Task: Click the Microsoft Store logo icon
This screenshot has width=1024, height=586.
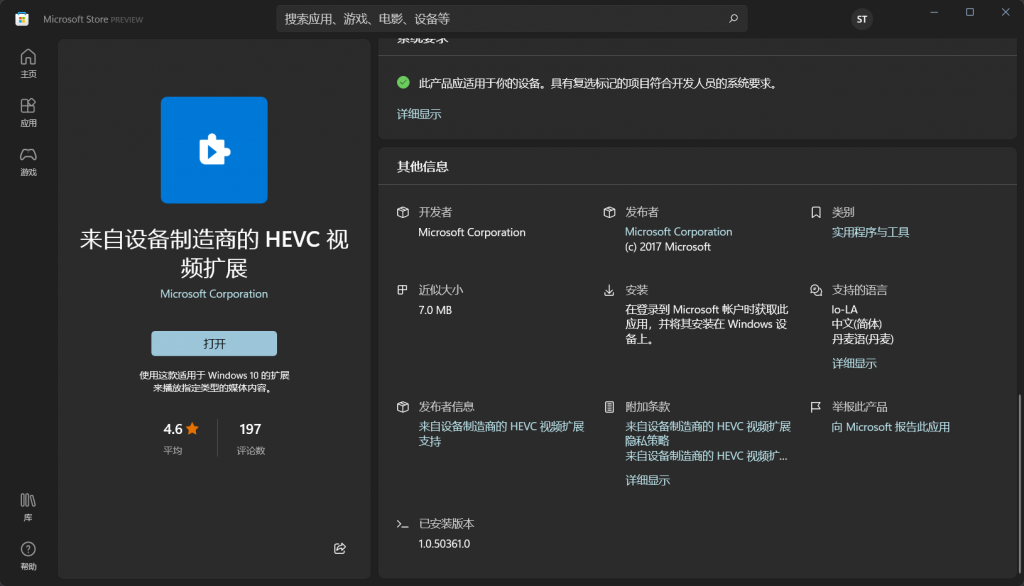Action: click(21, 18)
